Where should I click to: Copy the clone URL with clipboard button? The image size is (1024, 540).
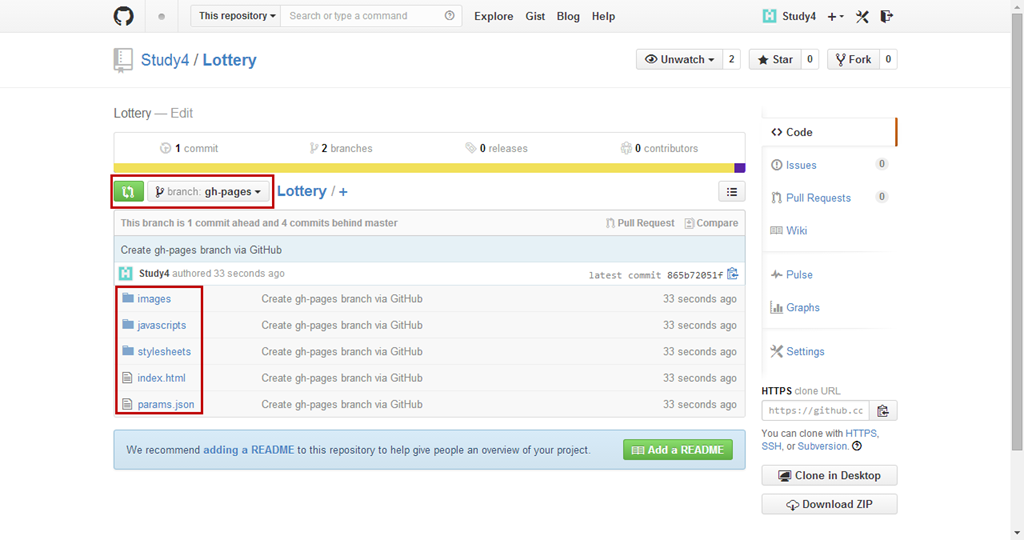pyautogui.click(x=883, y=411)
